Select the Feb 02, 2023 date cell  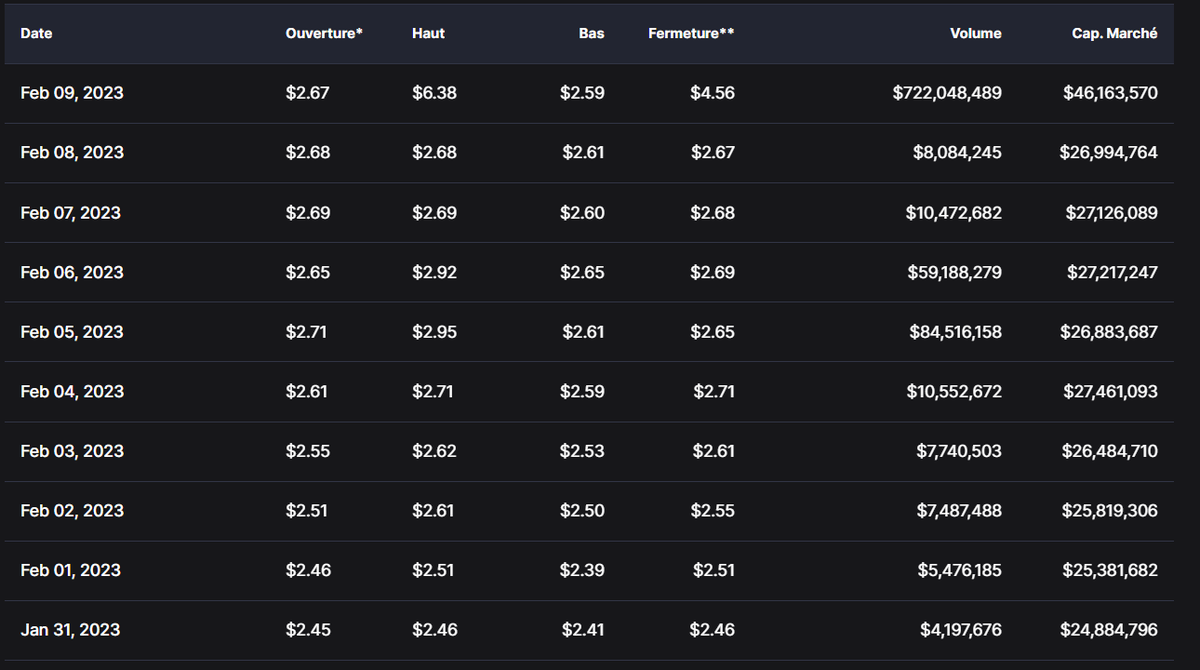(72, 510)
